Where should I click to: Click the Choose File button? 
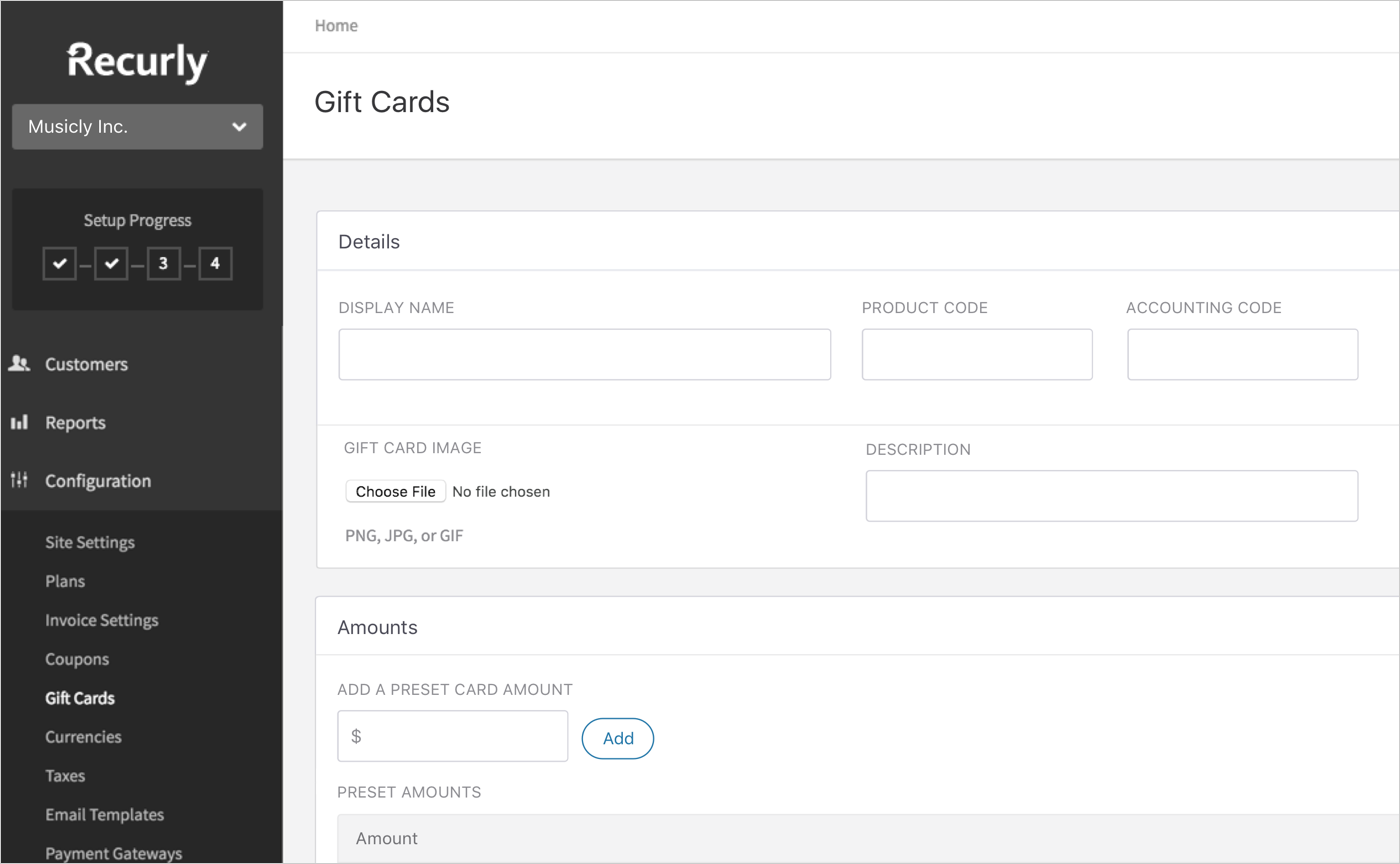click(396, 491)
